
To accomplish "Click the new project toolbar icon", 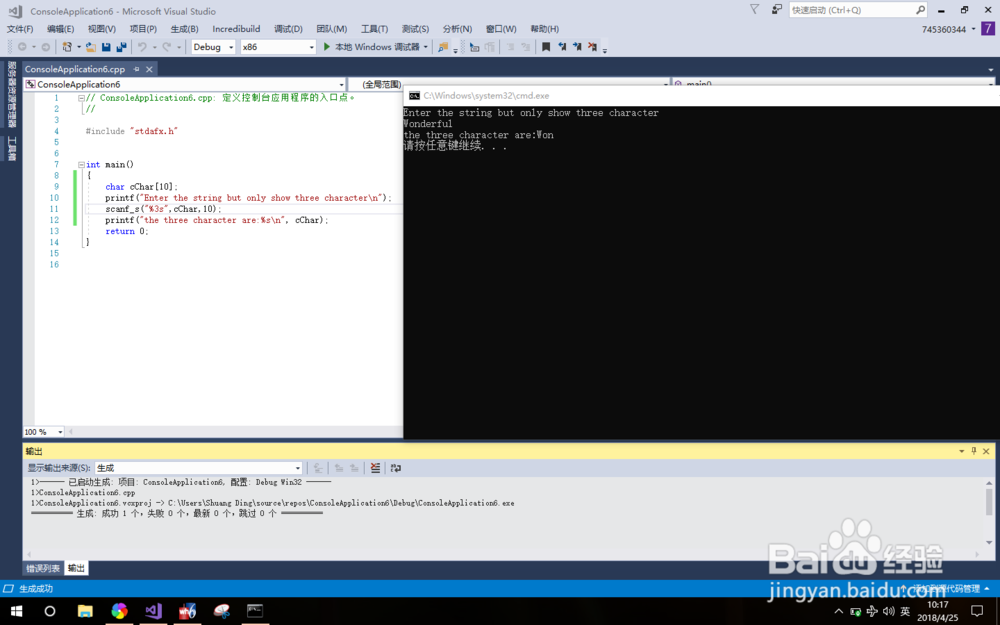I will pyautogui.click(x=67, y=47).
